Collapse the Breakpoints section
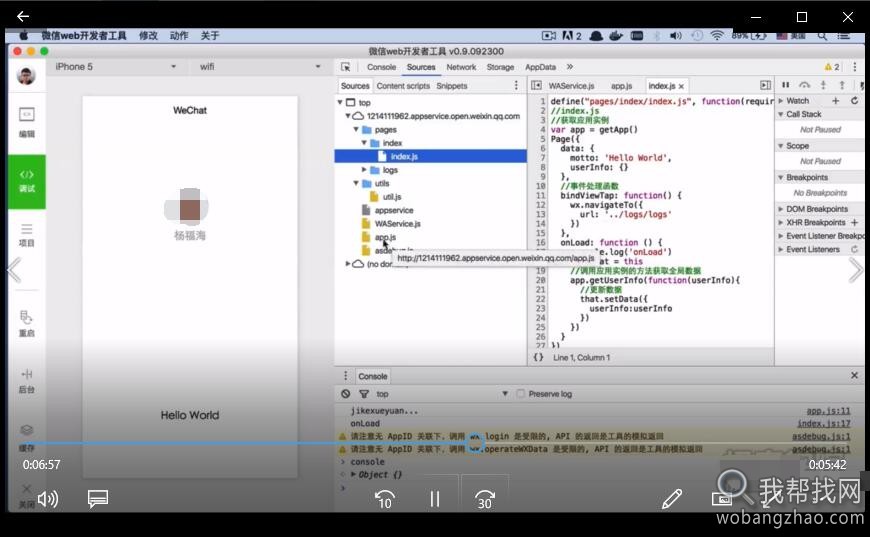This screenshot has width=870, height=537. [x=781, y=178]
